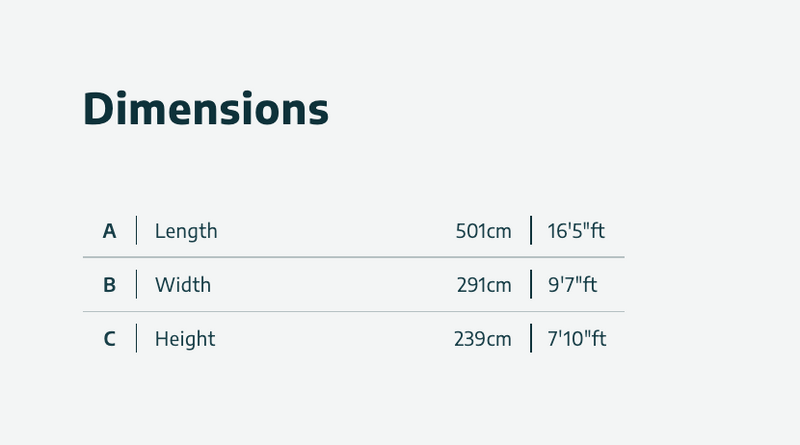Click the 239cm height value
Viewport: 800px width, 445px height.
(x=482, y=339)
